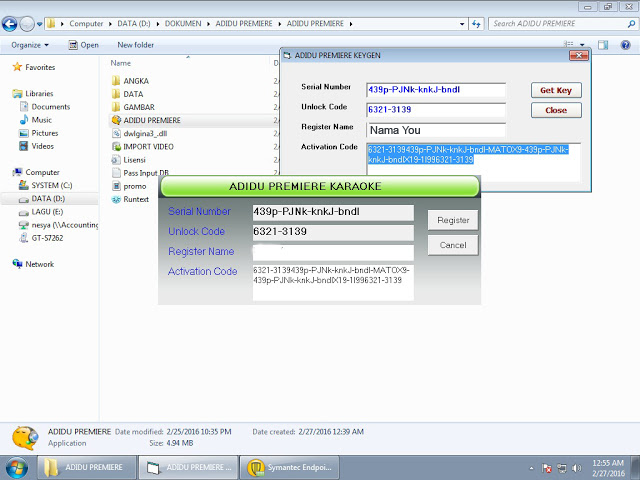Image resolution: width=640 pixels, height=480 pixels.
Task: Select the GAMBAR folder
Action: [133, 107]
